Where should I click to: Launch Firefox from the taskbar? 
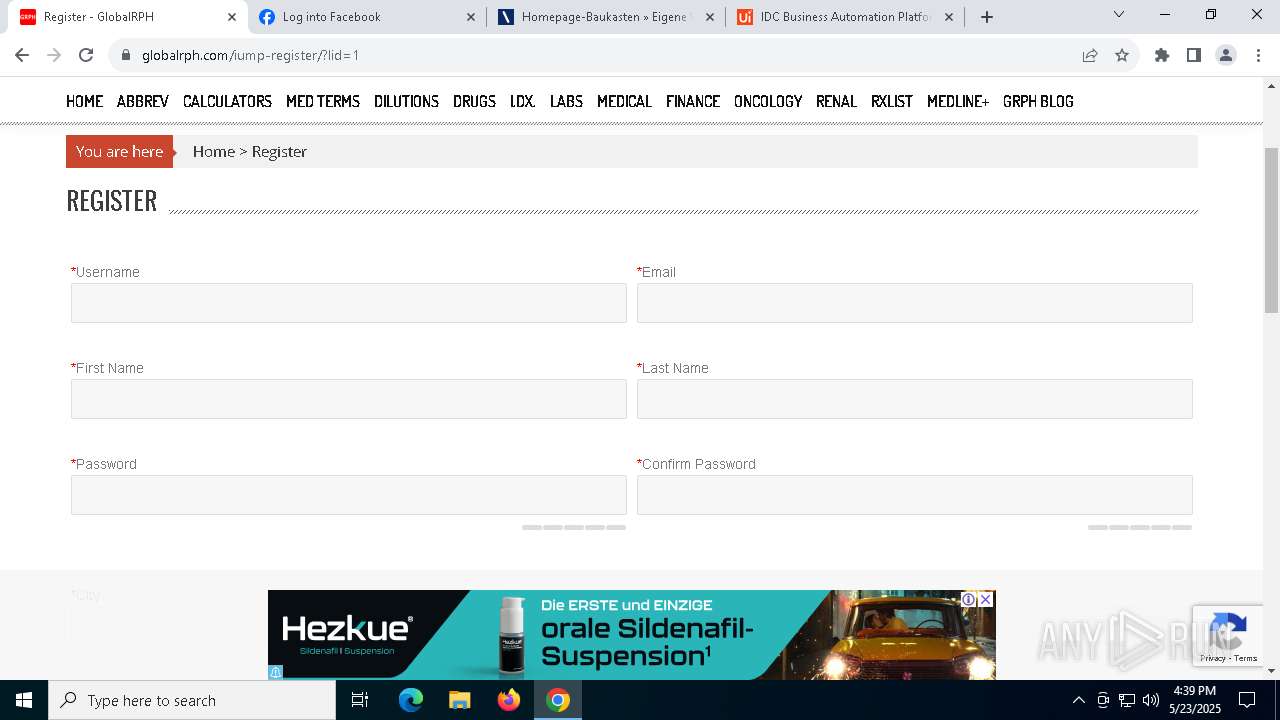(509, 700)
